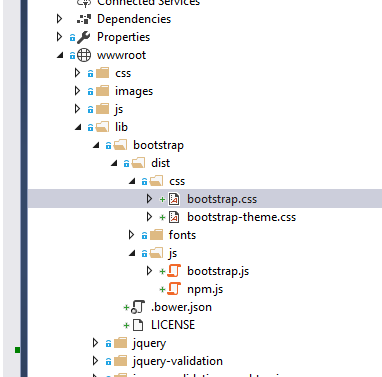
Task: Select the jquery-validation folder label
Action: (x=178, y=361)
